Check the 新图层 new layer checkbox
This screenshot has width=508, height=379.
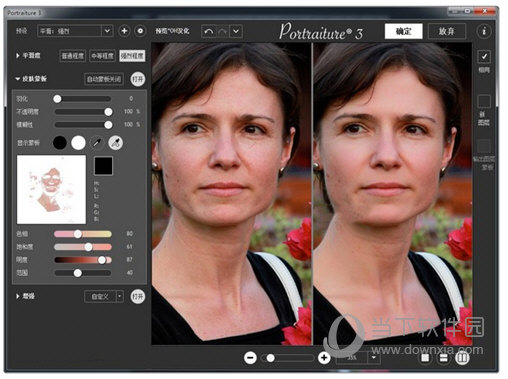click(x=484, y=101)
